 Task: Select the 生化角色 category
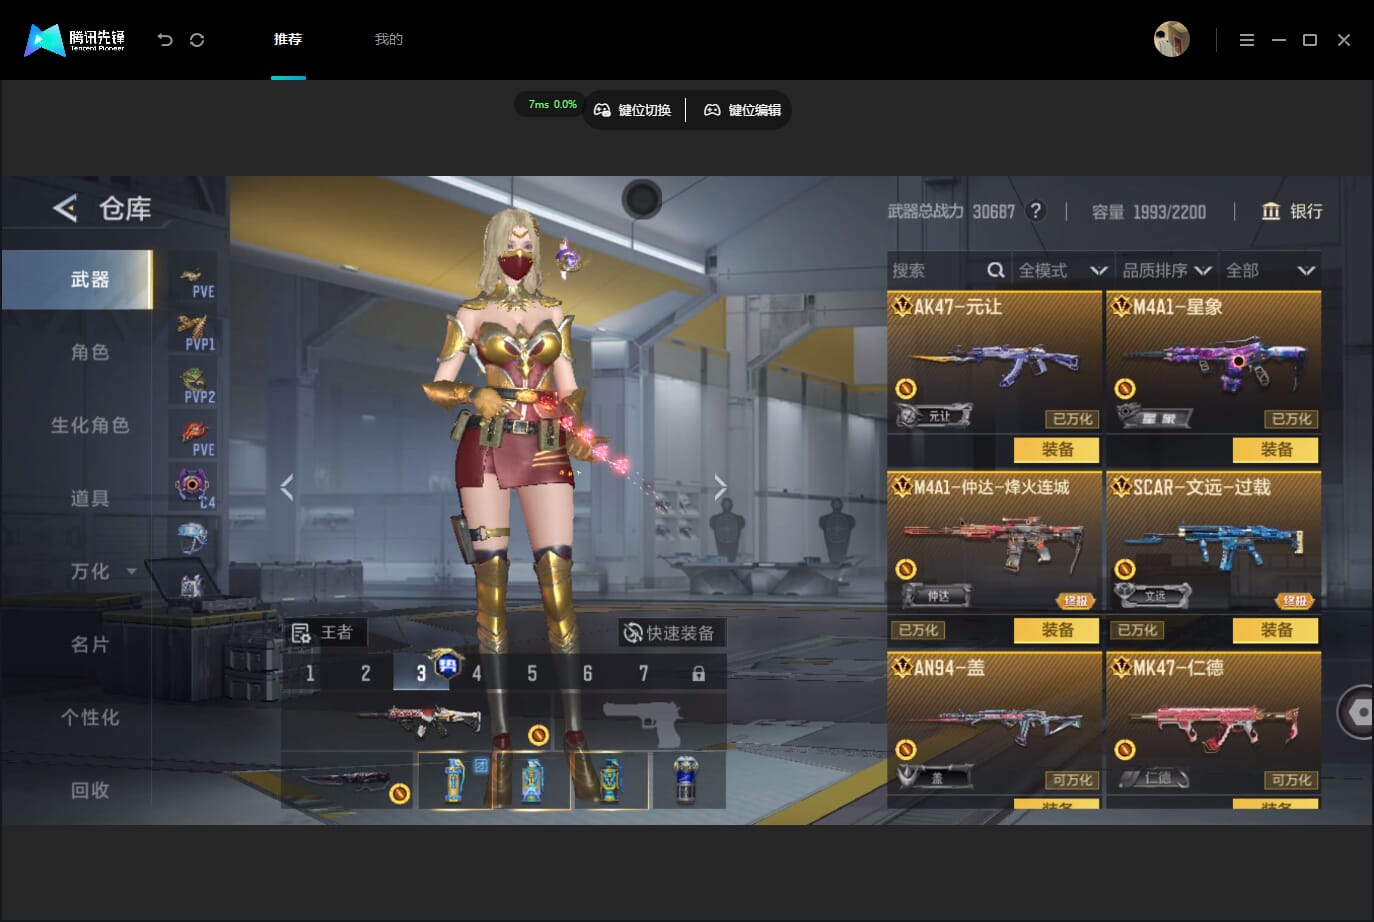coord(89,425)
